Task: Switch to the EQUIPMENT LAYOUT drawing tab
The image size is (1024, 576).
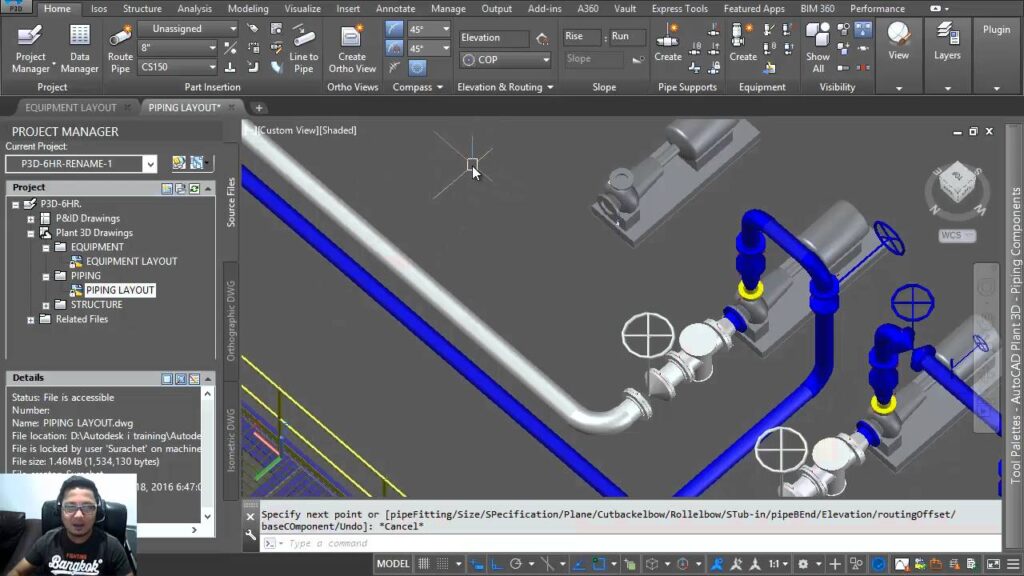Action: (x=70, y=108)
